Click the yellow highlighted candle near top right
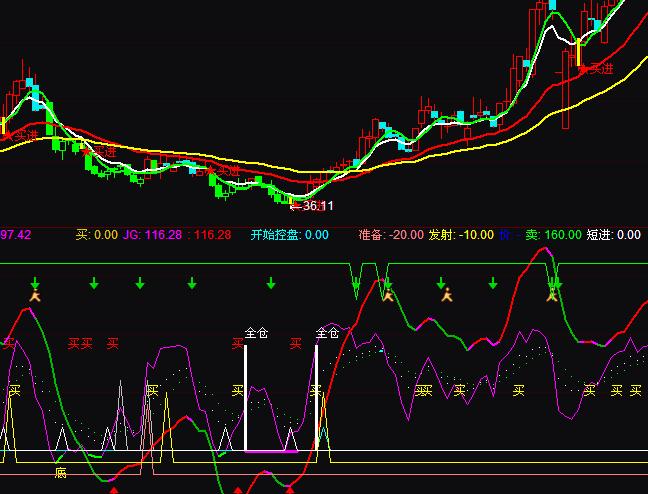 coord(578,52)
